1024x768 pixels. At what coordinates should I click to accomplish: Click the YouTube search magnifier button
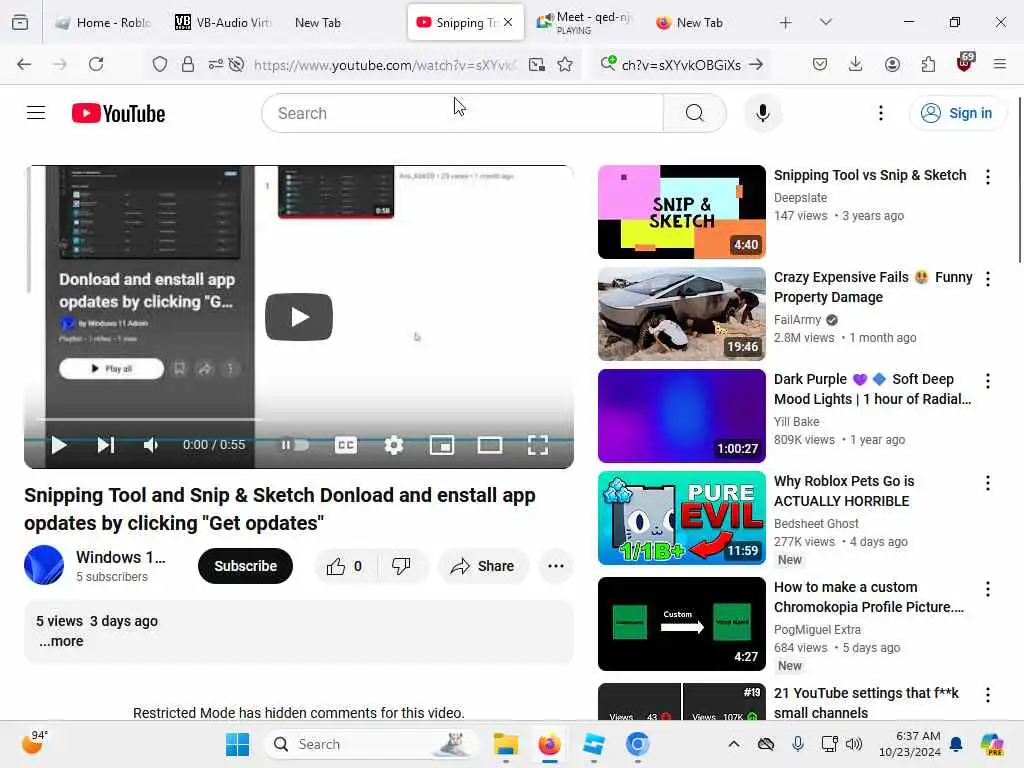click(694, 113)
